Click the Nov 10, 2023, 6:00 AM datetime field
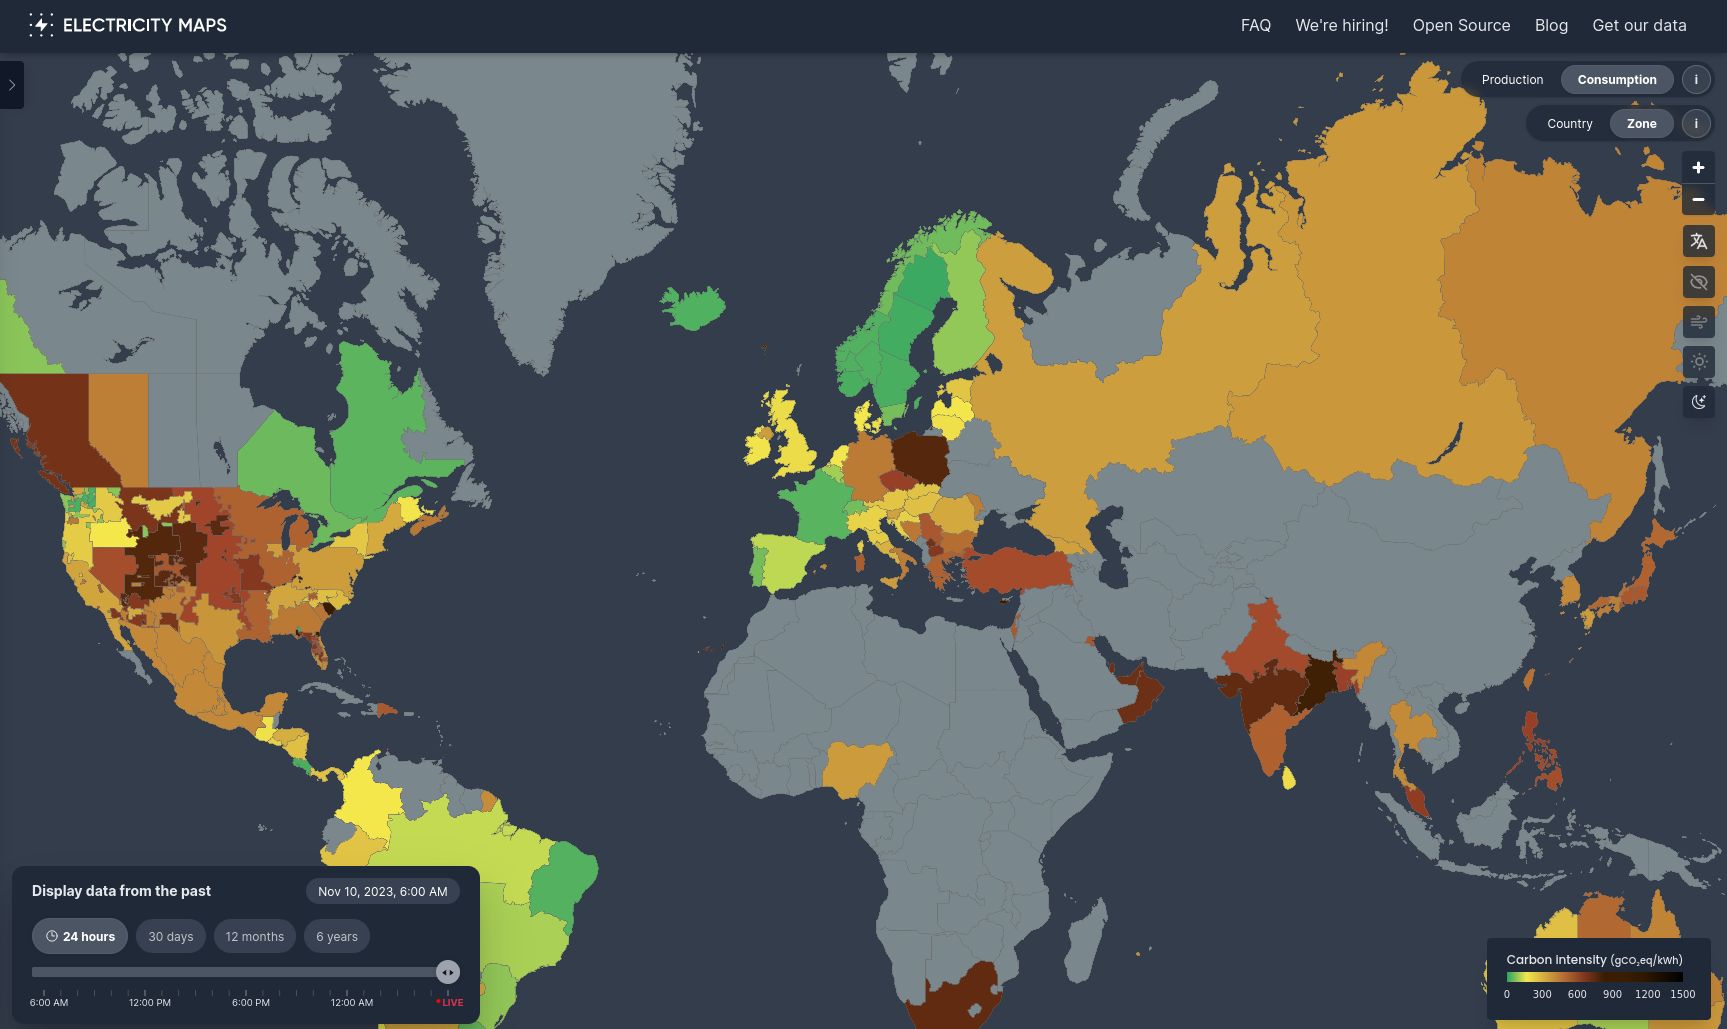This screenshot has height=1029, width=1727. 382,890
